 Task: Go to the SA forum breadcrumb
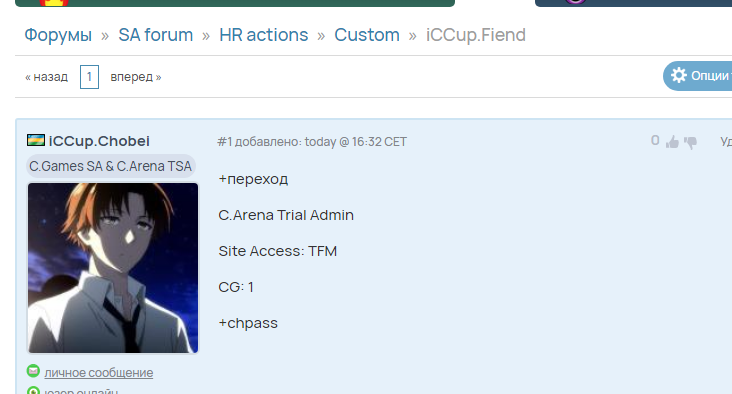point(155,35)
